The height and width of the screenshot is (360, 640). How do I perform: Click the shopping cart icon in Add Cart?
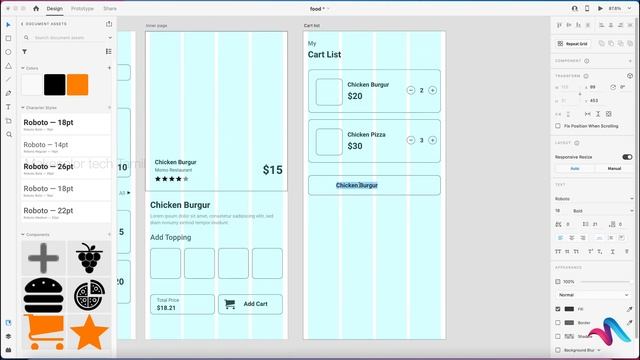click(230, 304)
